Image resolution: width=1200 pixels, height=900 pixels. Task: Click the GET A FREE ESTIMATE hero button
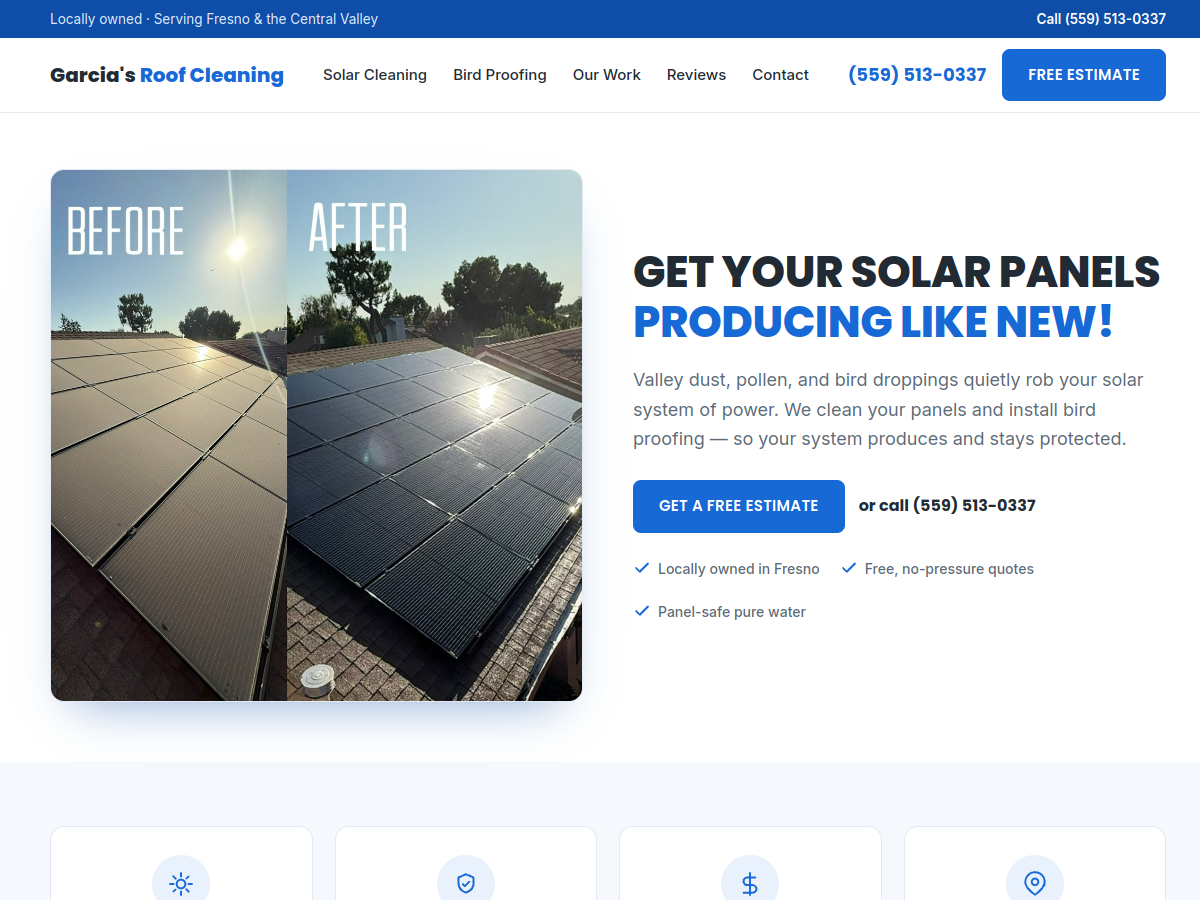tap(739, 506)
